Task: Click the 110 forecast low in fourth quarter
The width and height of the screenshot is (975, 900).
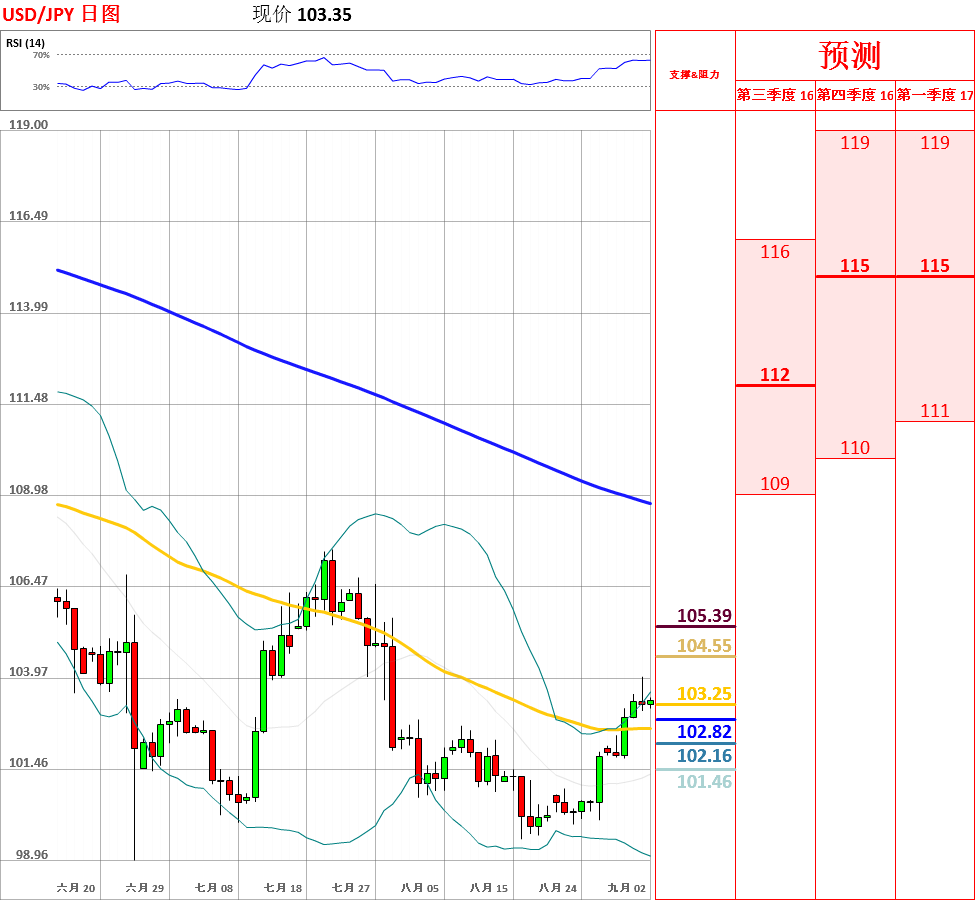Action: [x=855, y=448]
